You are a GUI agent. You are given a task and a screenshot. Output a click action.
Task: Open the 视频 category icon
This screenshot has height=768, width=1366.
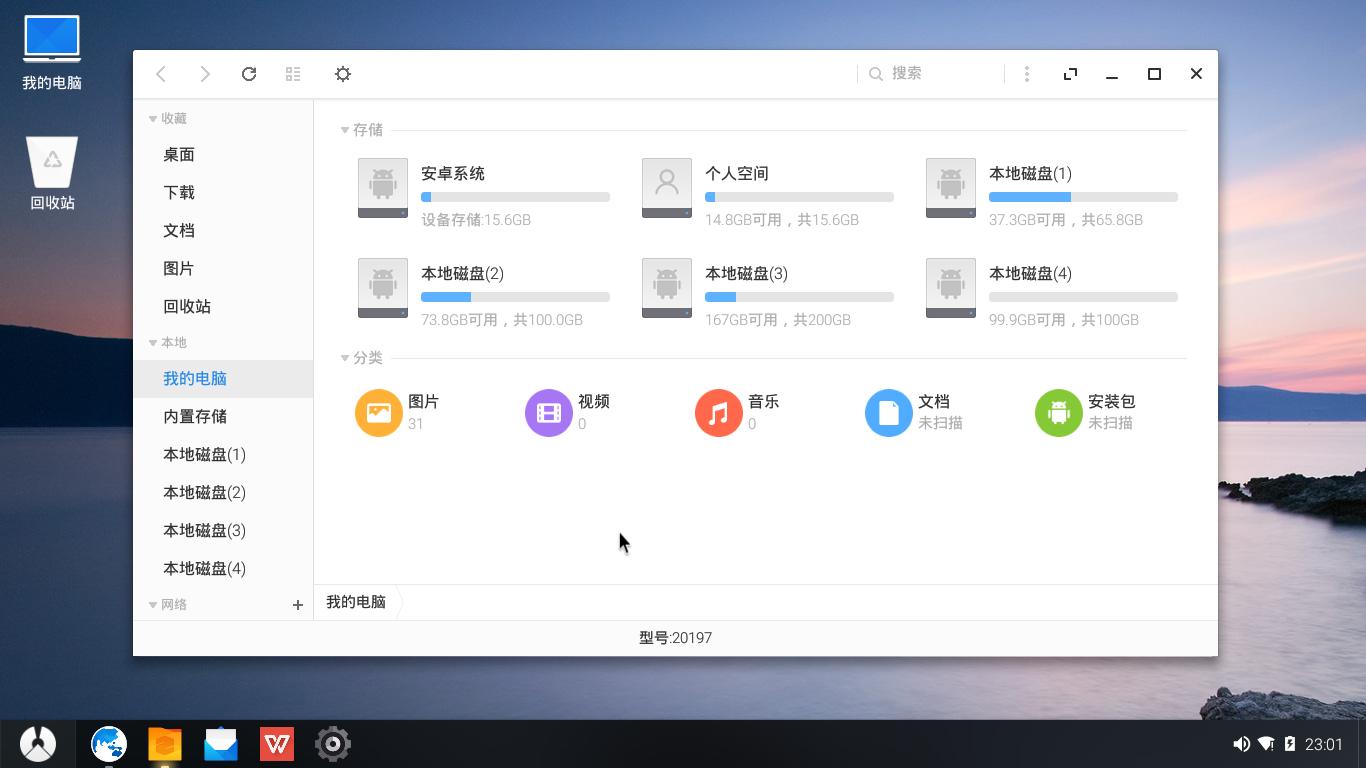click(549, 412)
